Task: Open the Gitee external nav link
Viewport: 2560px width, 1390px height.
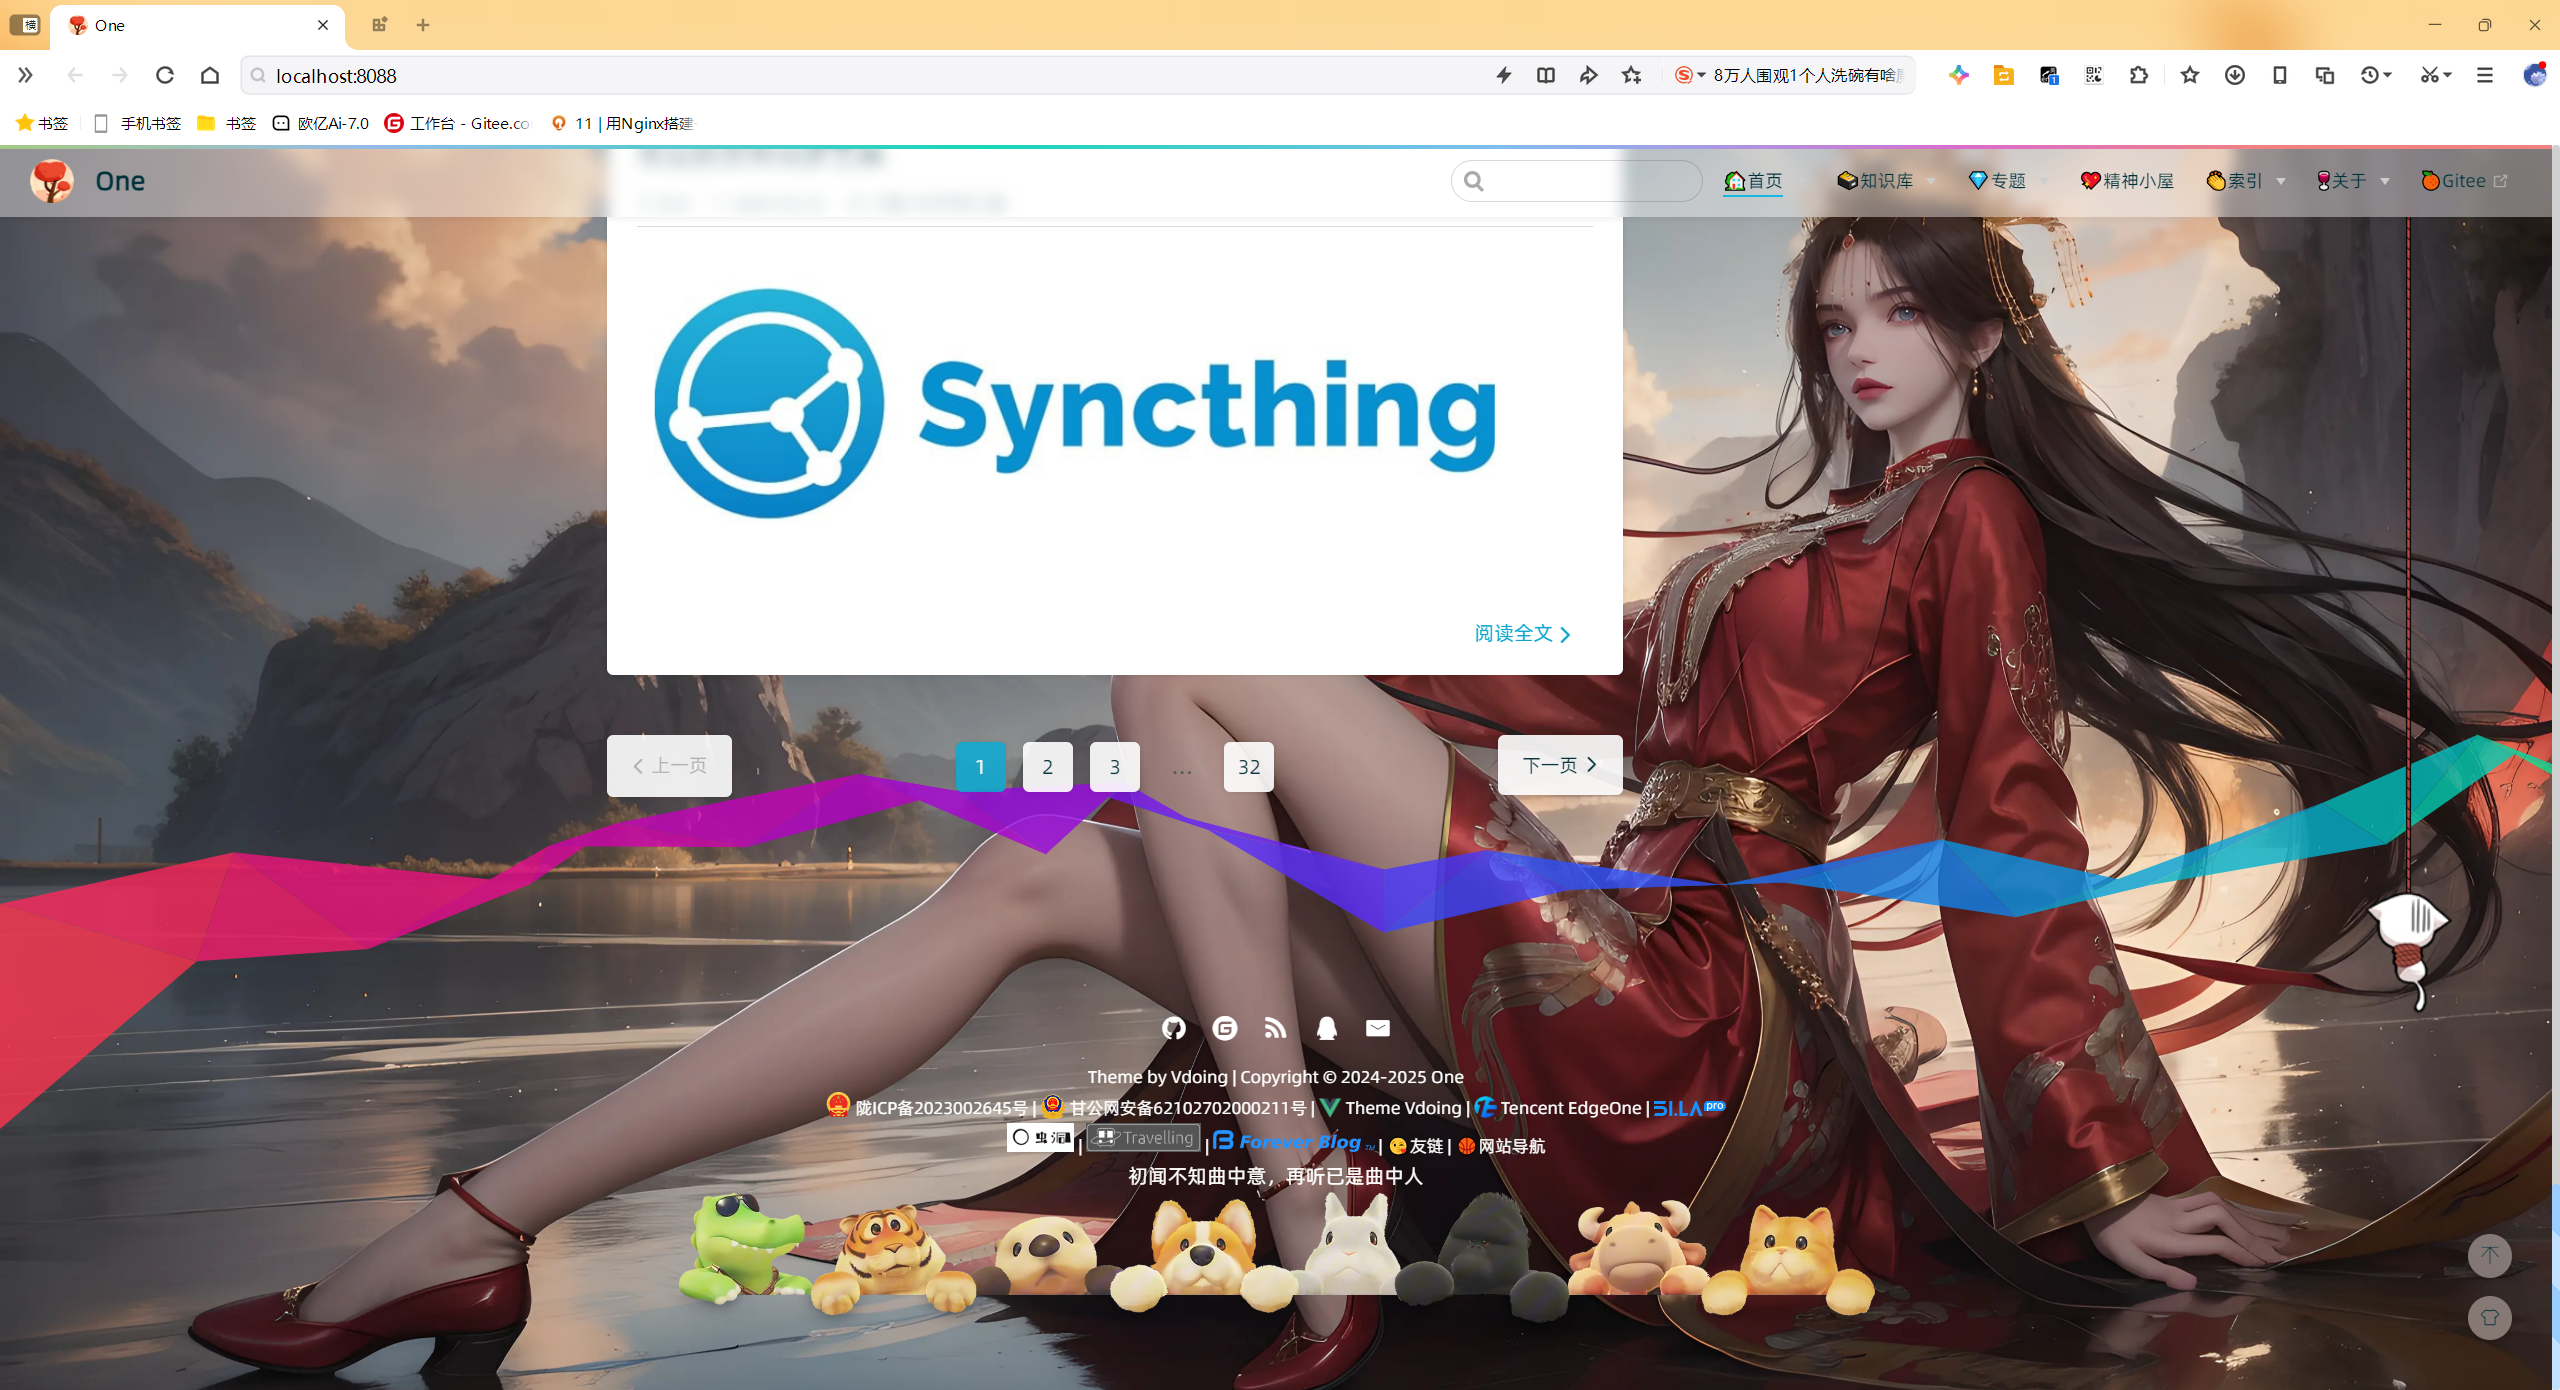Action: (2464, 181)
